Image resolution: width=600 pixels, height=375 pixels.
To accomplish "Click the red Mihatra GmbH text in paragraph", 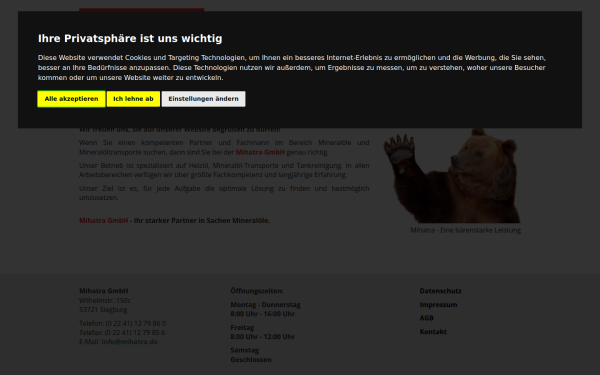I will click(260, 152).
